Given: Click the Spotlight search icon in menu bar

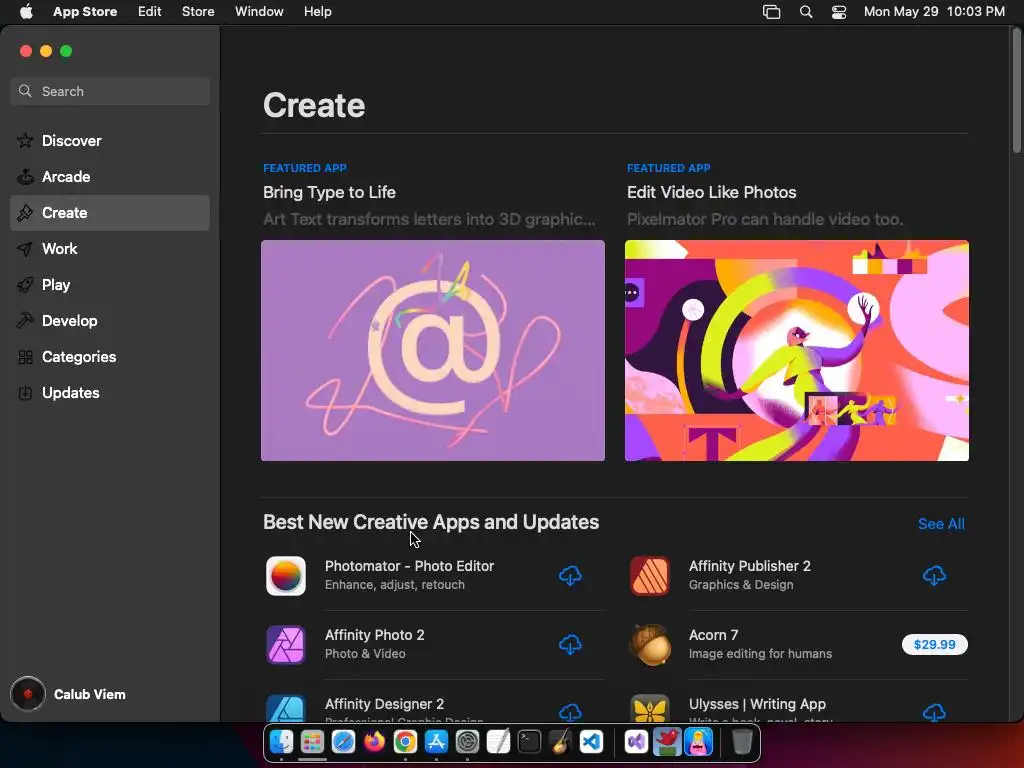Looking at the screenshot, I should 806,12.
